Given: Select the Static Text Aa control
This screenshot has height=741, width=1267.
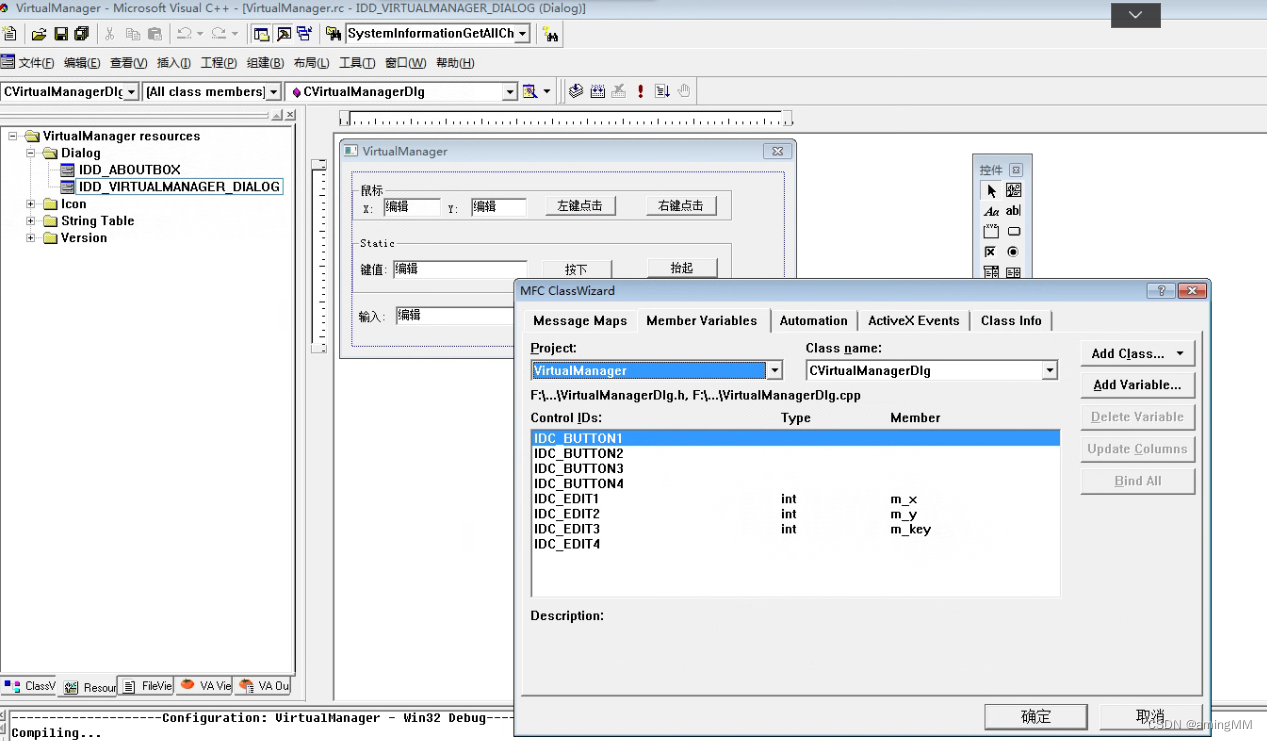Looking at the screenshot, I should pyautogui.click(x=991, y=211).
